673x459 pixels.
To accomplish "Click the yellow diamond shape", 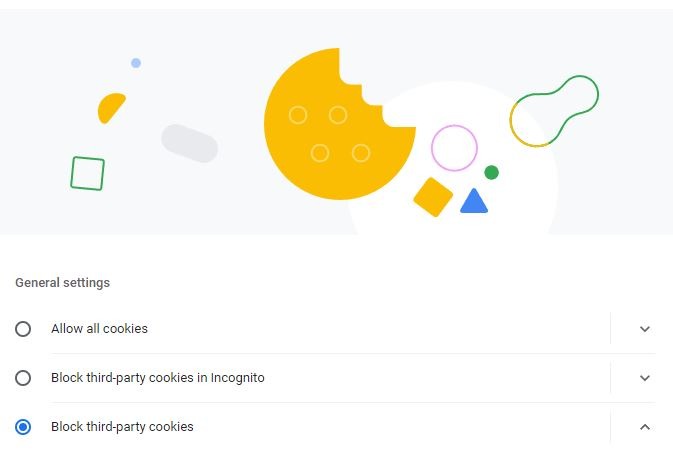I will point(433,197).
